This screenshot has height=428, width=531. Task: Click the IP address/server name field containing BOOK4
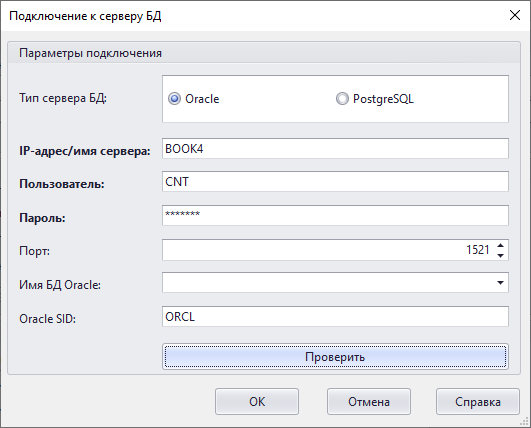pyautogui.click(x=335, y=148)
